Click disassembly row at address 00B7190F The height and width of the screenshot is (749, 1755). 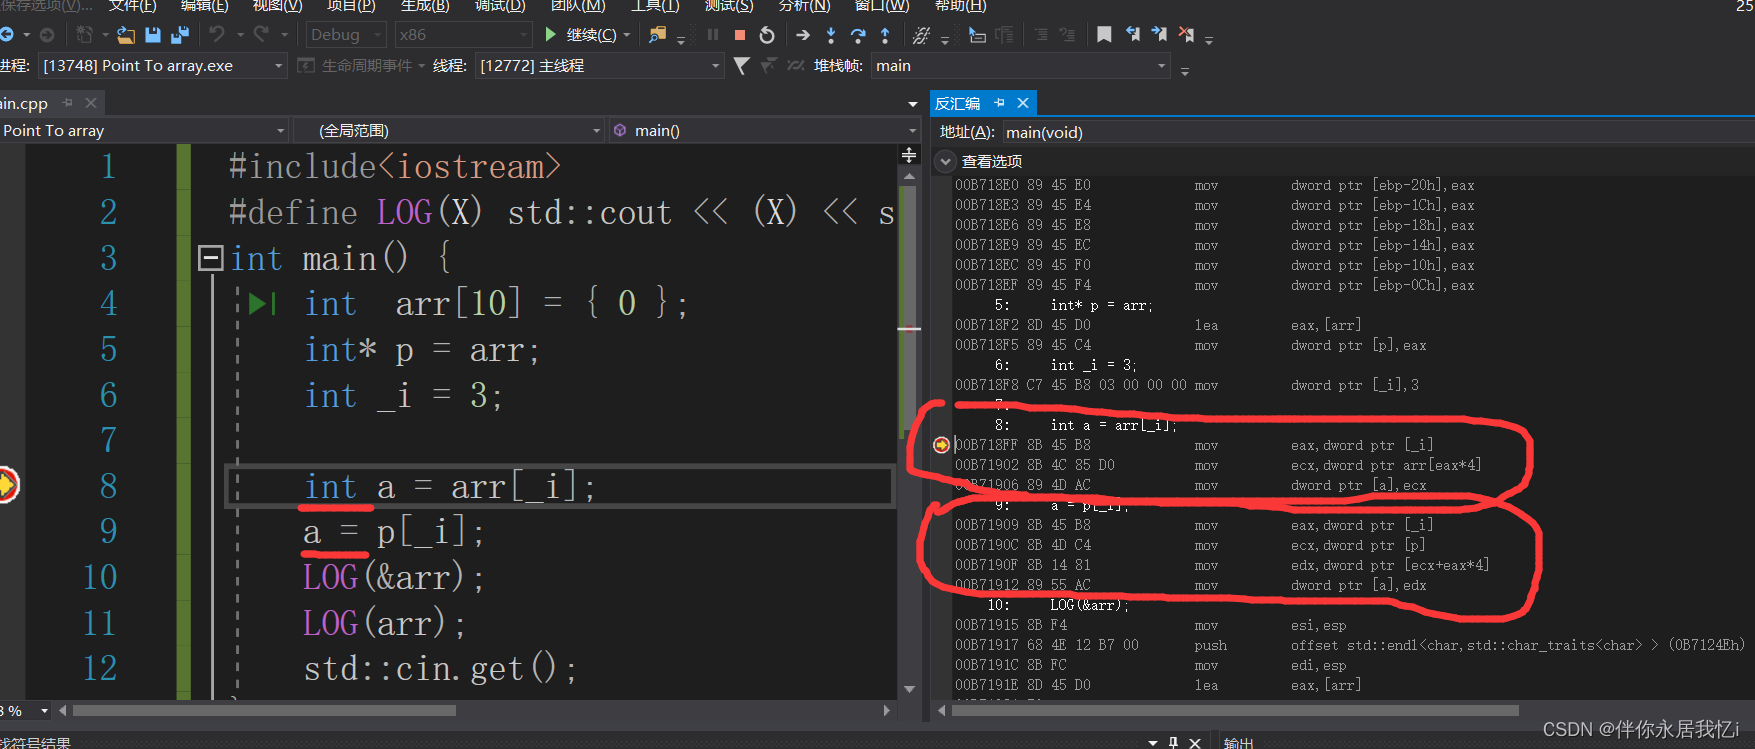click(1222, 565)
